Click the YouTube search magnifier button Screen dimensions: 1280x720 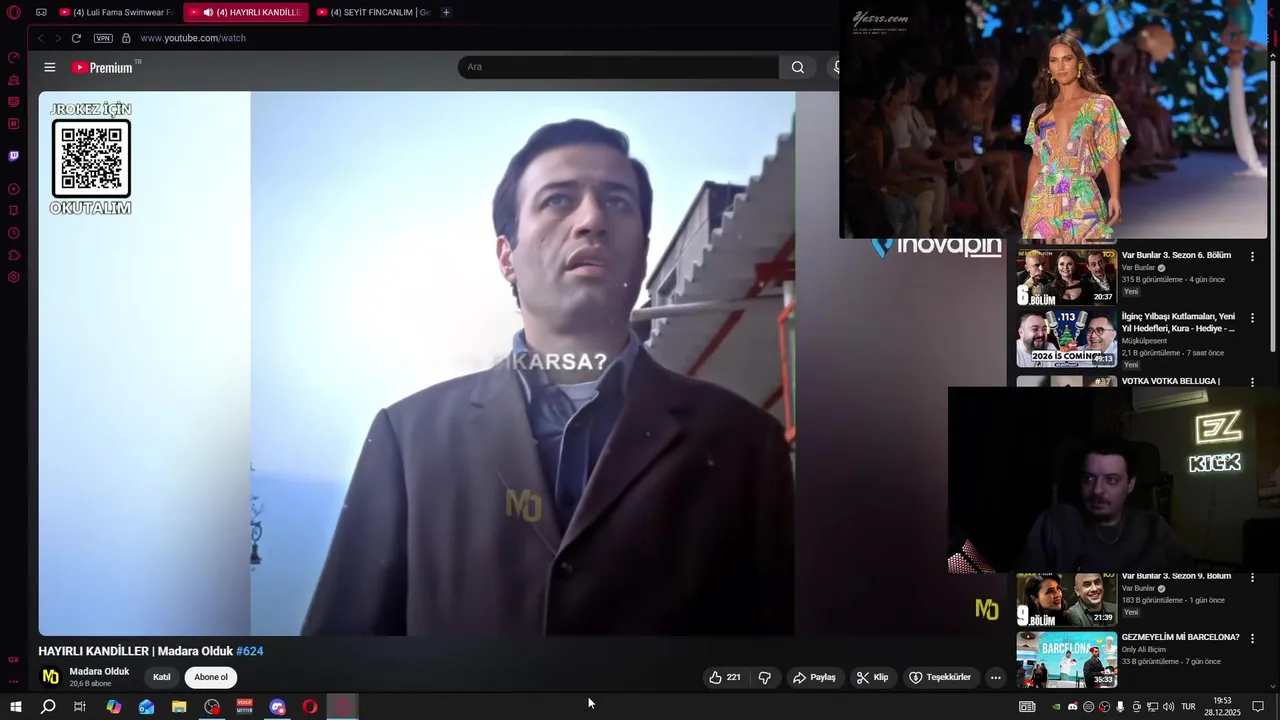pyautogui.click(x=797, y=67)
